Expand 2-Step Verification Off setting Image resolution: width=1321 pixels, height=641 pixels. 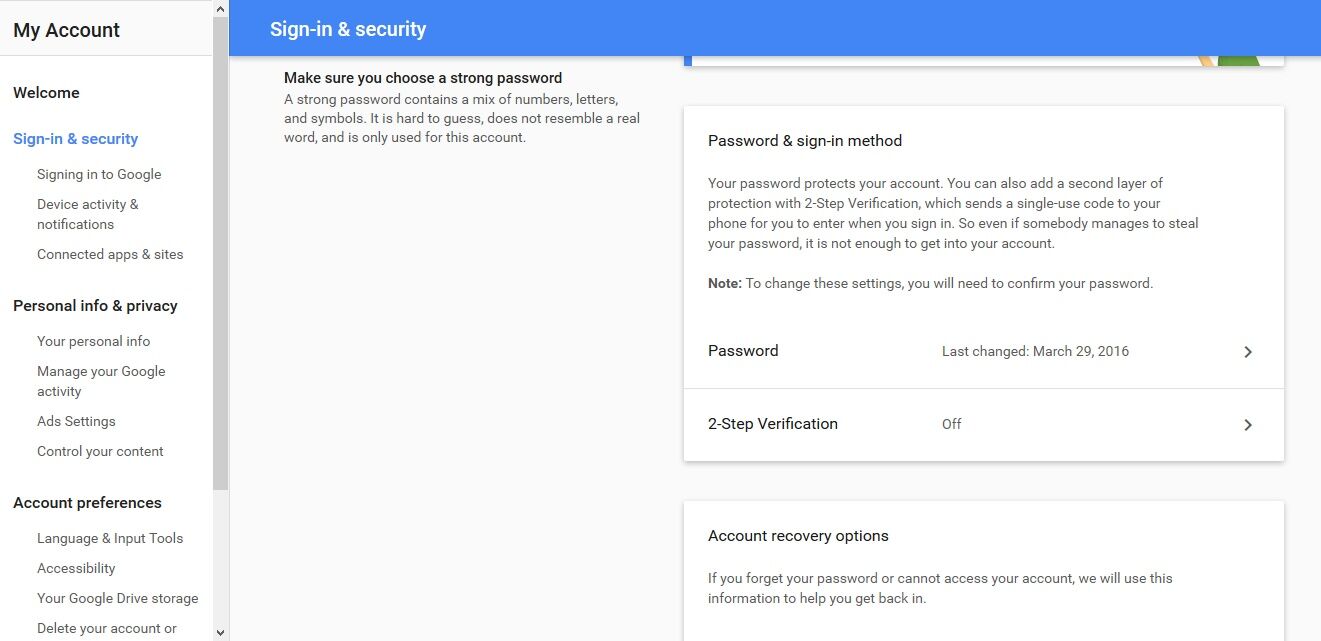pyautogui.click(x=983, y=425)
